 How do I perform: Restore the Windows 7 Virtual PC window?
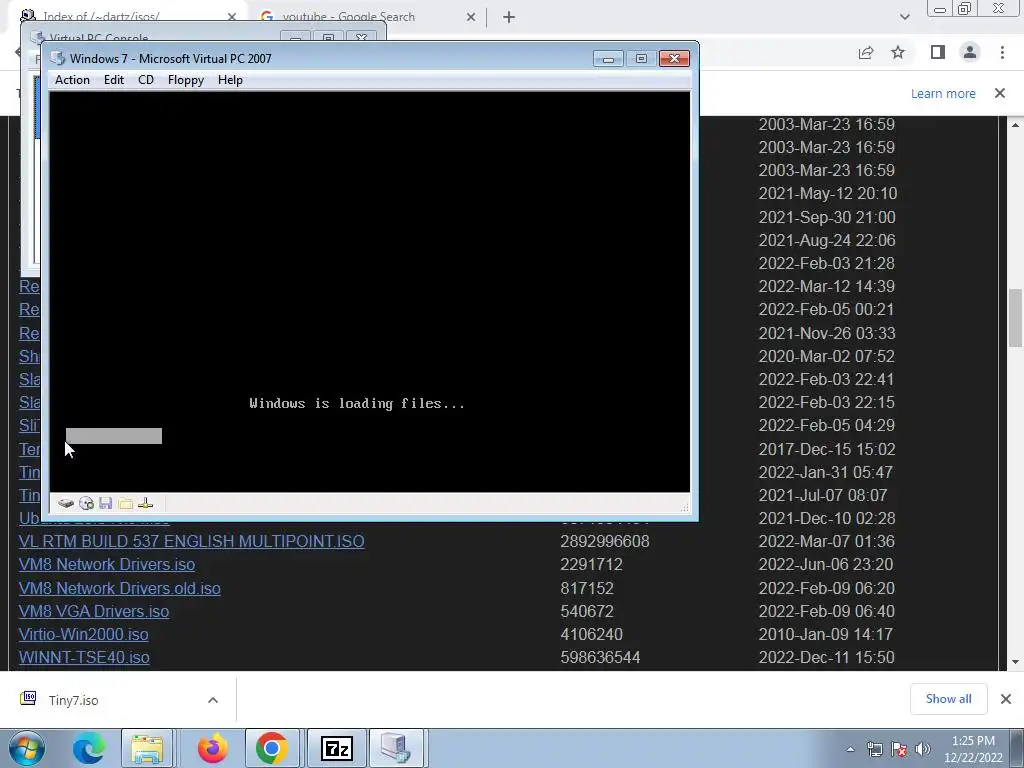coord(641,59)
